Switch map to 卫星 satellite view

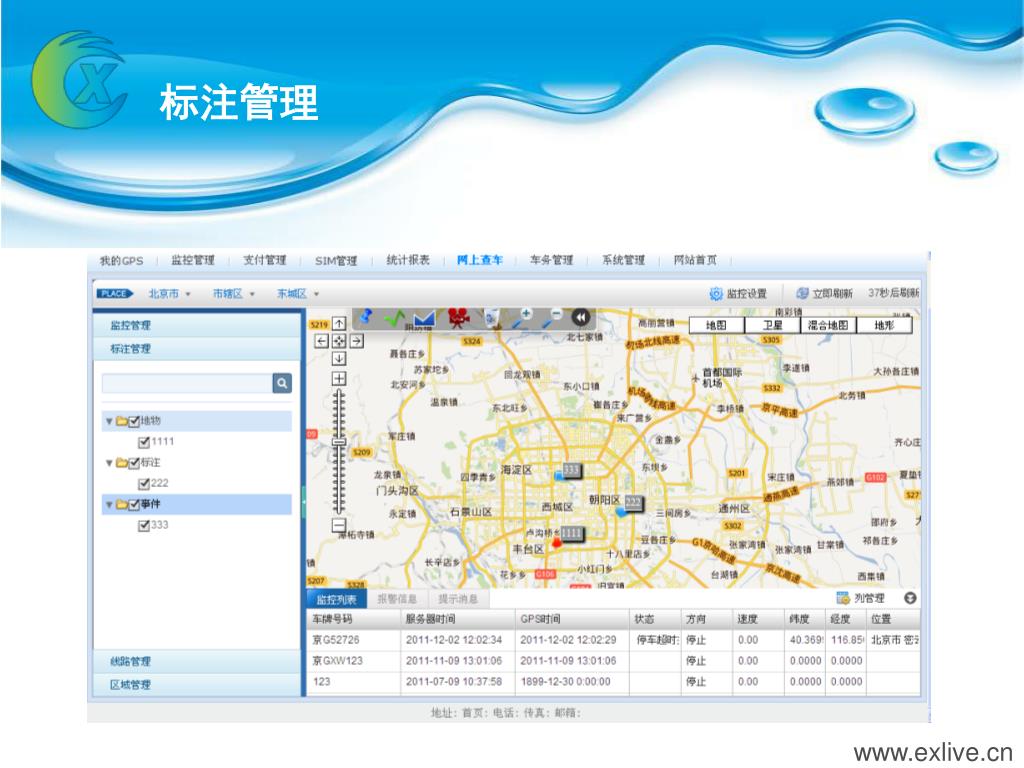(x=772, y=325)
